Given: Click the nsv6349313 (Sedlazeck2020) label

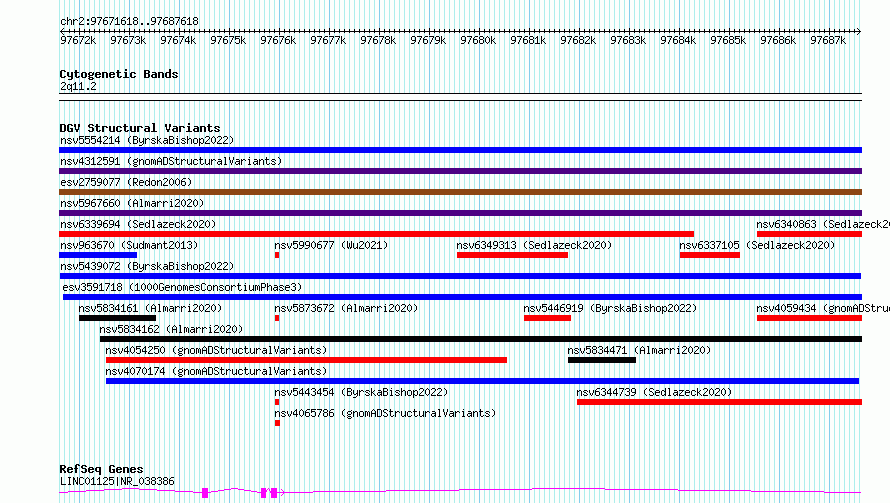Looking at the screenshot, I should tap(534, 245).
